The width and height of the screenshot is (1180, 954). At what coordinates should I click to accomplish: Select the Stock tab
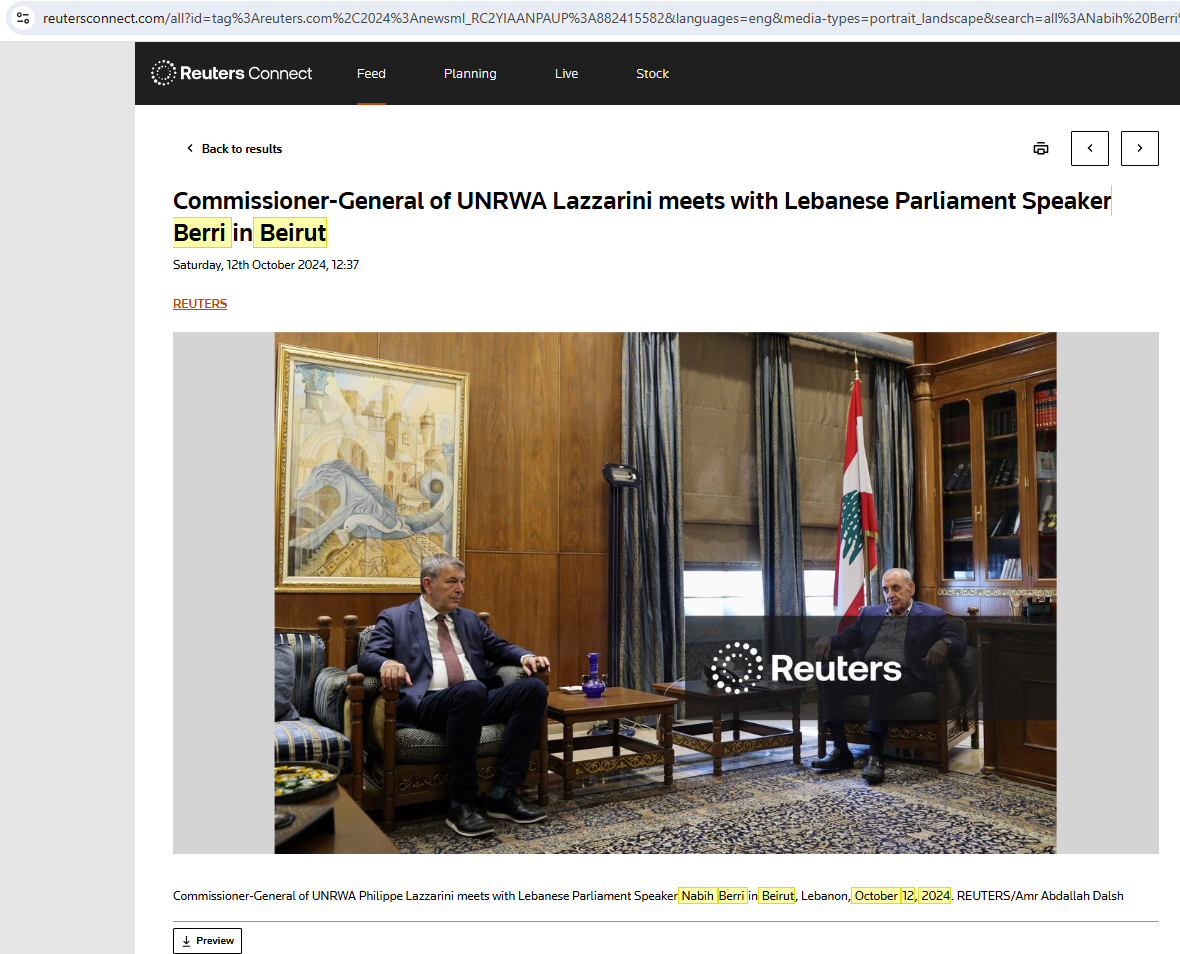point(652,73)
